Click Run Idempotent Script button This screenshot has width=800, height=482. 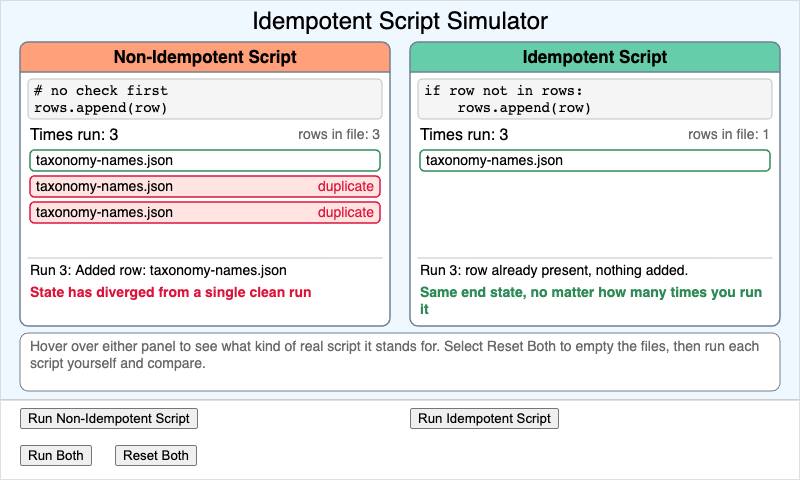tap(484, 419)
